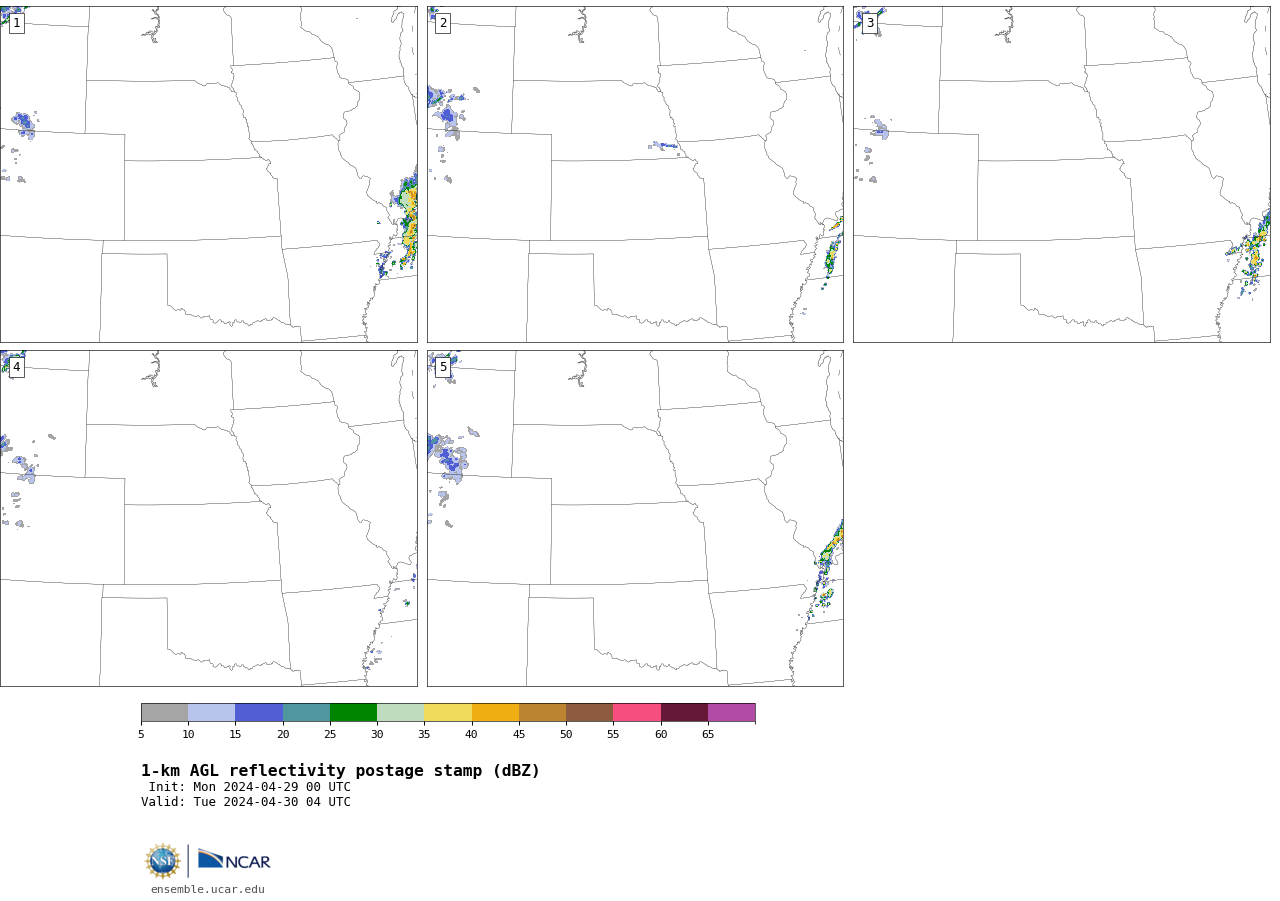Click the NCAR logo
This screenshot has width=1280, height=901.
click(x=234, y=860)
